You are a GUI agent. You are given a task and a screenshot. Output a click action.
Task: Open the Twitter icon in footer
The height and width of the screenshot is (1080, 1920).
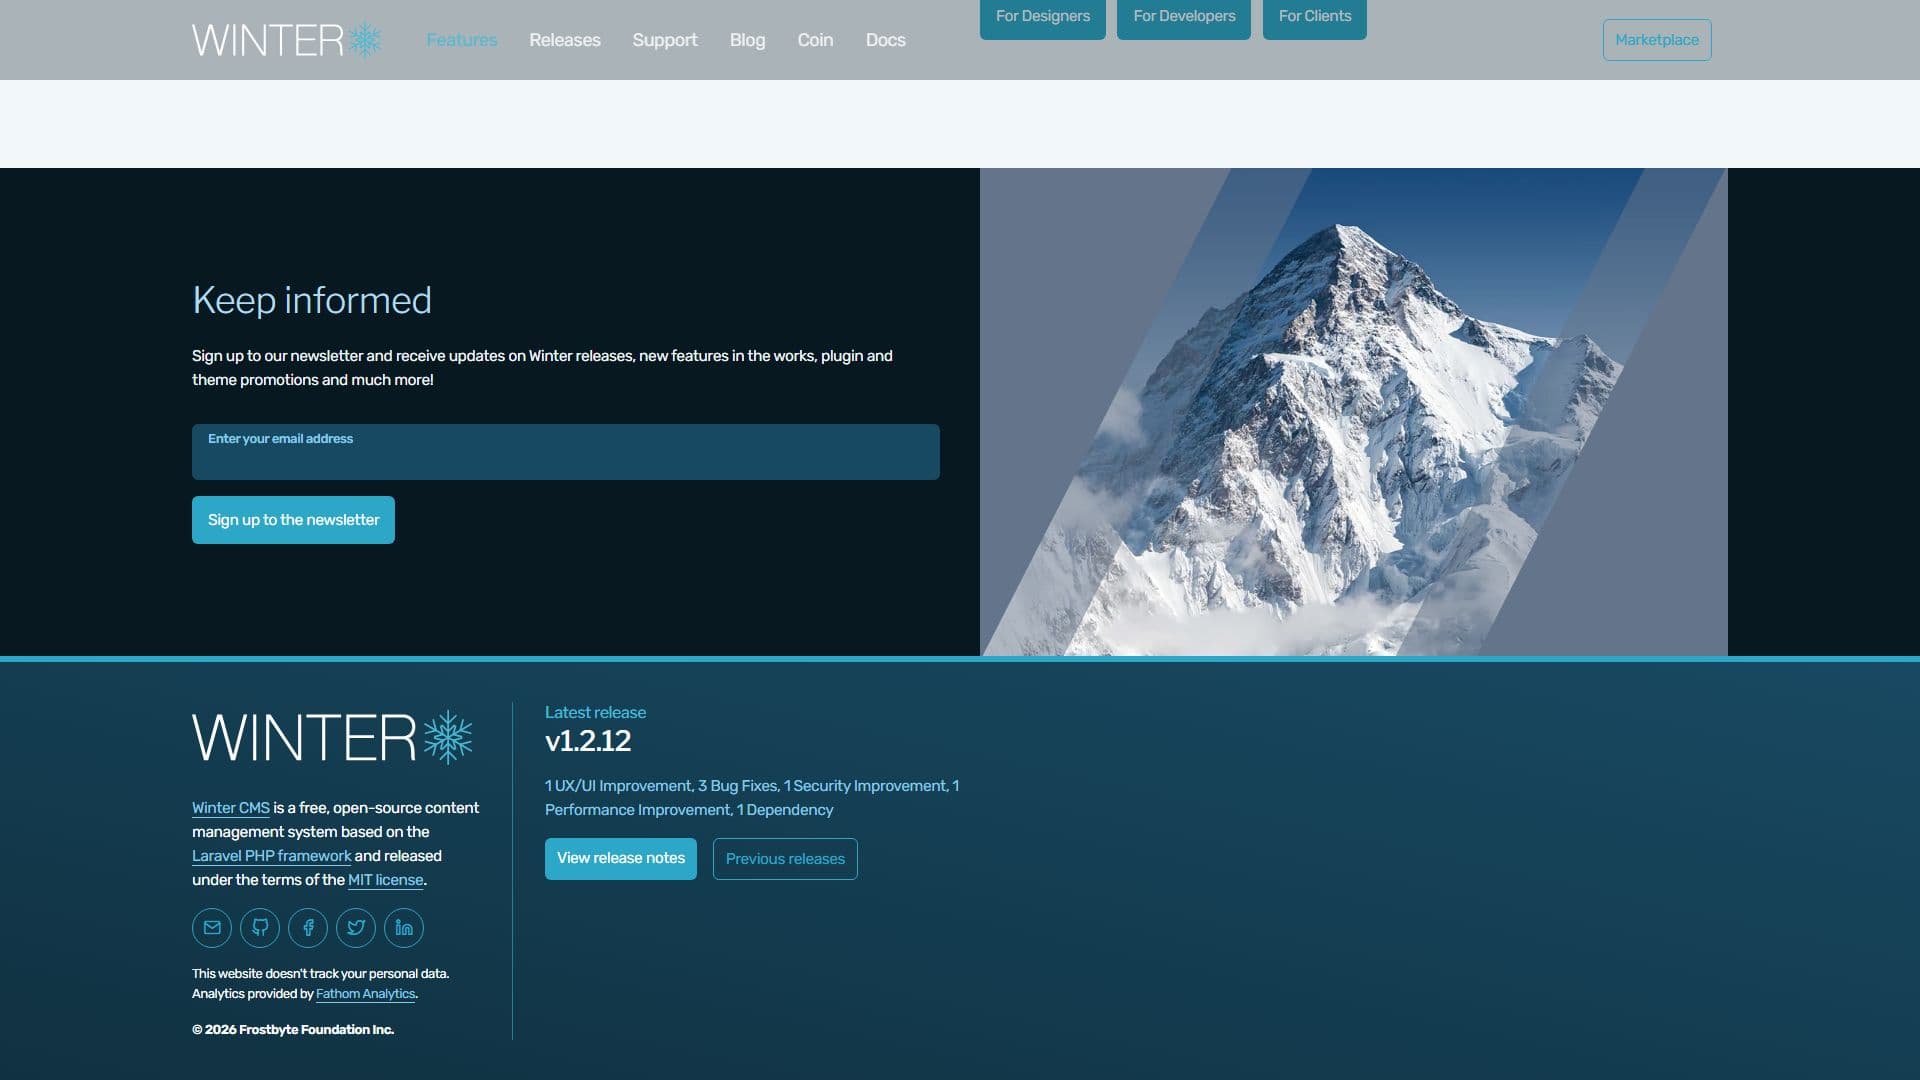tap(356, 928)
